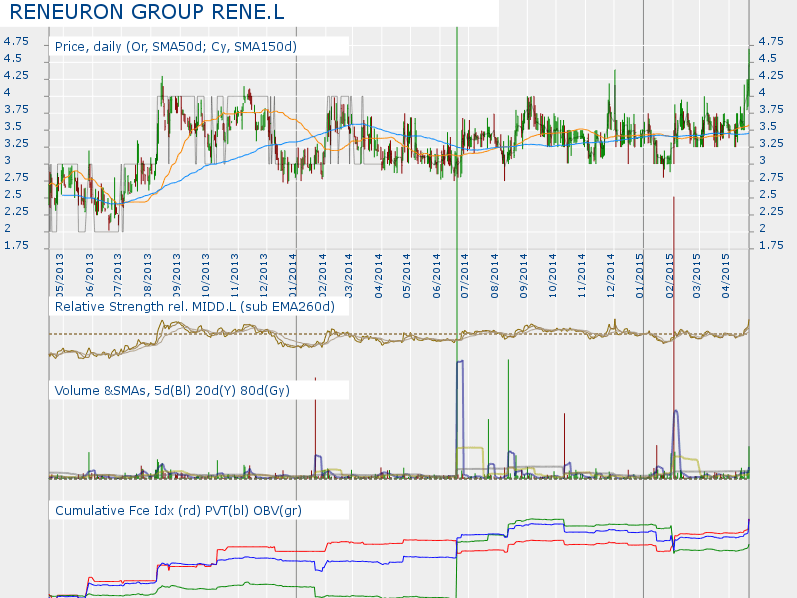Click the 09/2013 date axis label

(x=176, y=276)
